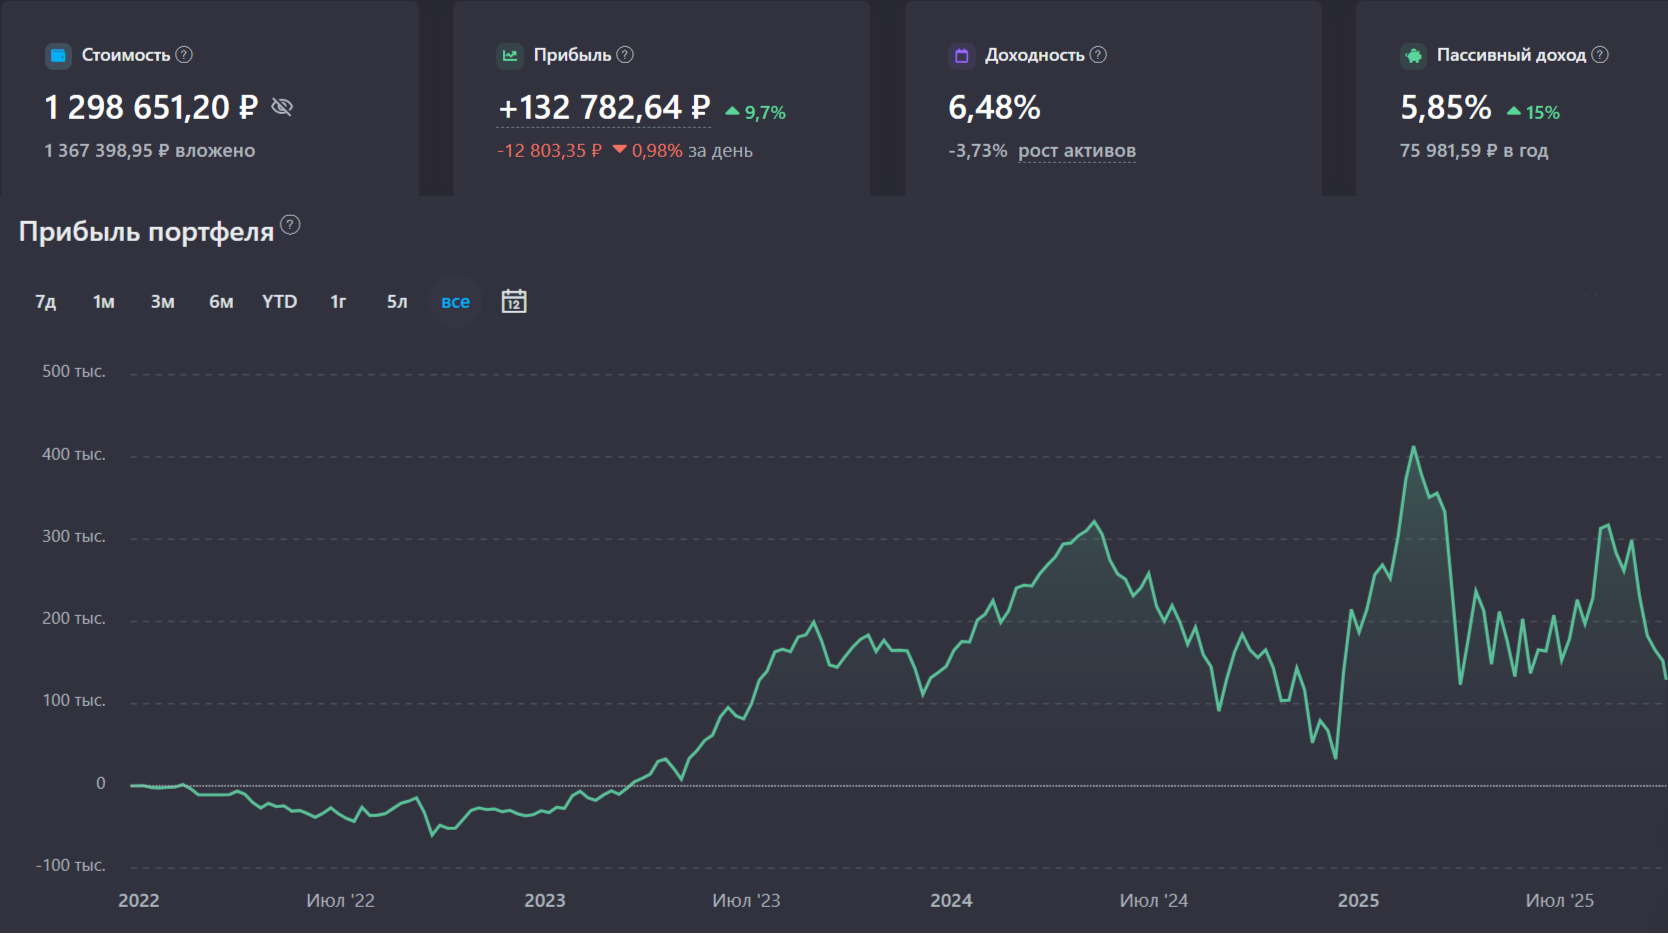
Task: Click help icon next to Пассивный доход
Action: tap(1600, 55)
